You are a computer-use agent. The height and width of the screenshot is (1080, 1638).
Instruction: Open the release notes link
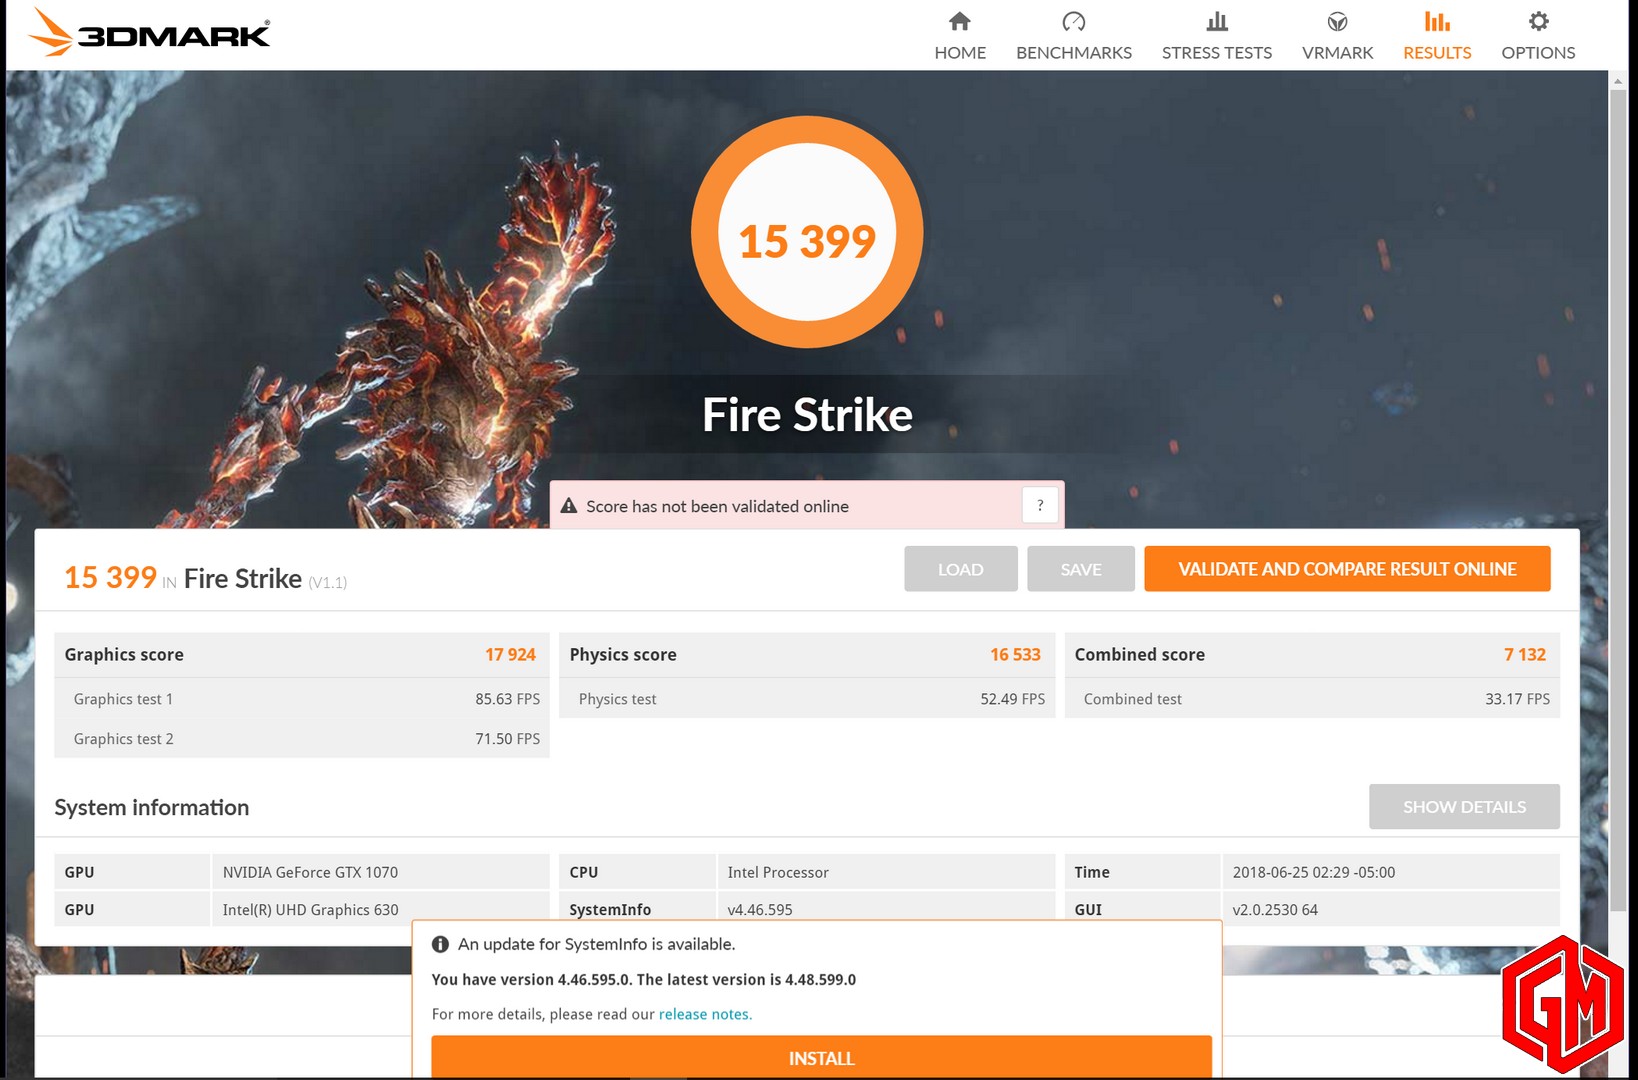coord(705,1014)
